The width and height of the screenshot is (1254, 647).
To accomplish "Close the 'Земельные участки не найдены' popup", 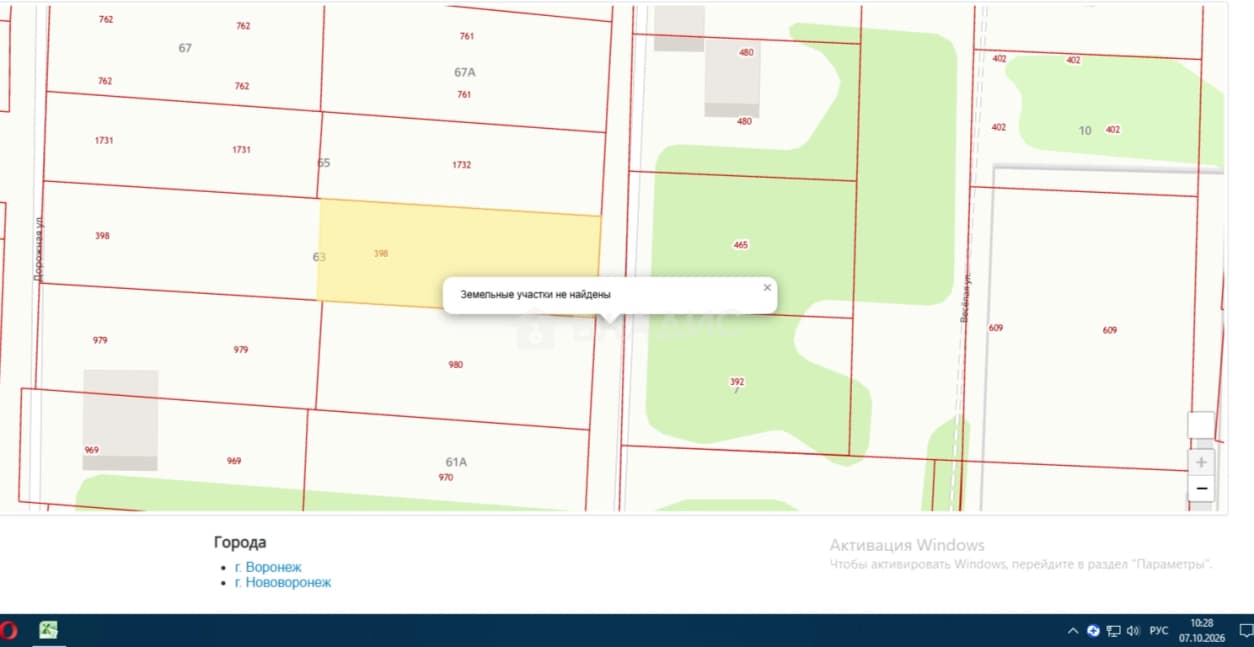I will [x=767, y=288].
